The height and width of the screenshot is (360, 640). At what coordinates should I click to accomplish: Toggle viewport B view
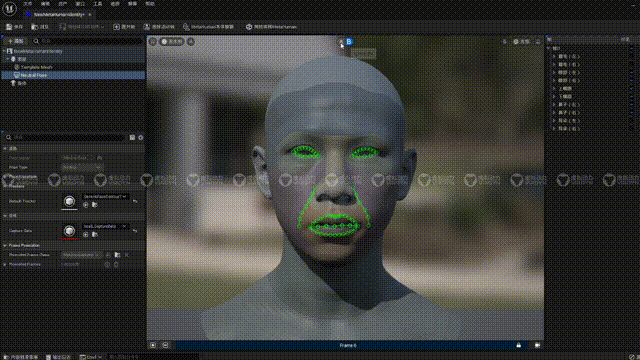[349, 41]
